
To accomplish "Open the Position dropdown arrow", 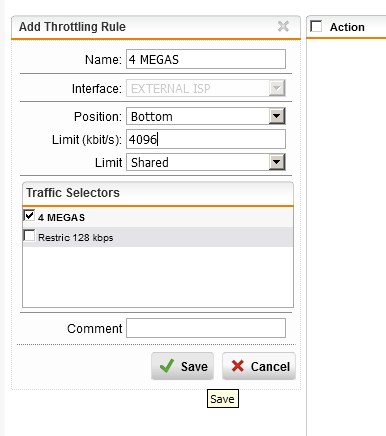I will 277,116.
